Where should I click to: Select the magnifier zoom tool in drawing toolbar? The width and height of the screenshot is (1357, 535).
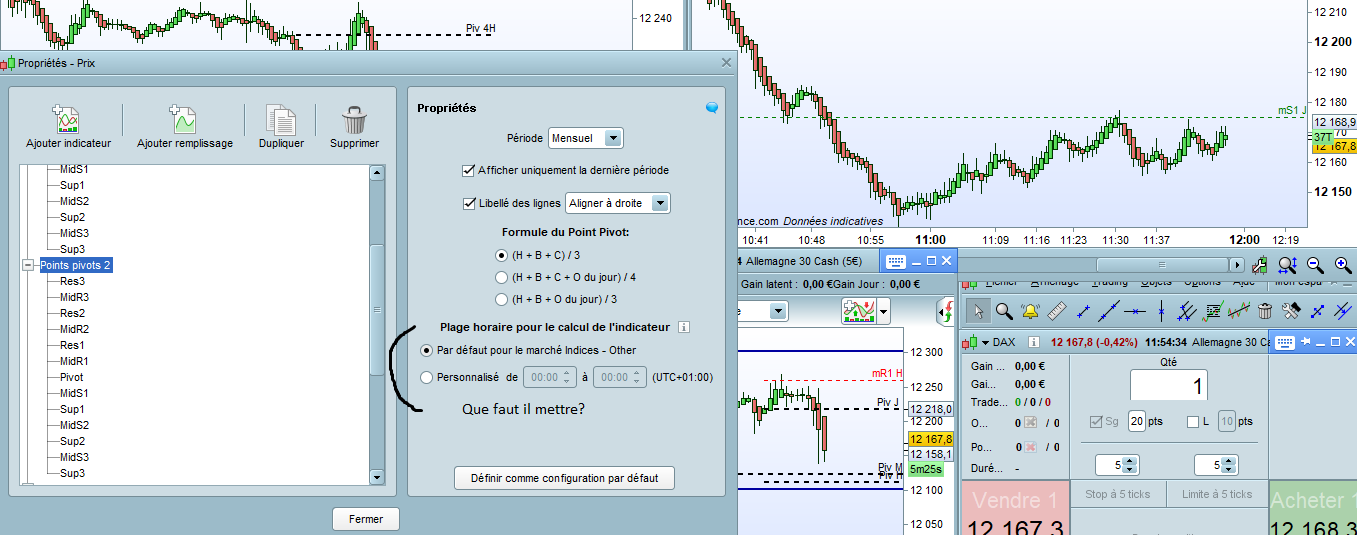pyautogui.click(x=1003, y=311)
